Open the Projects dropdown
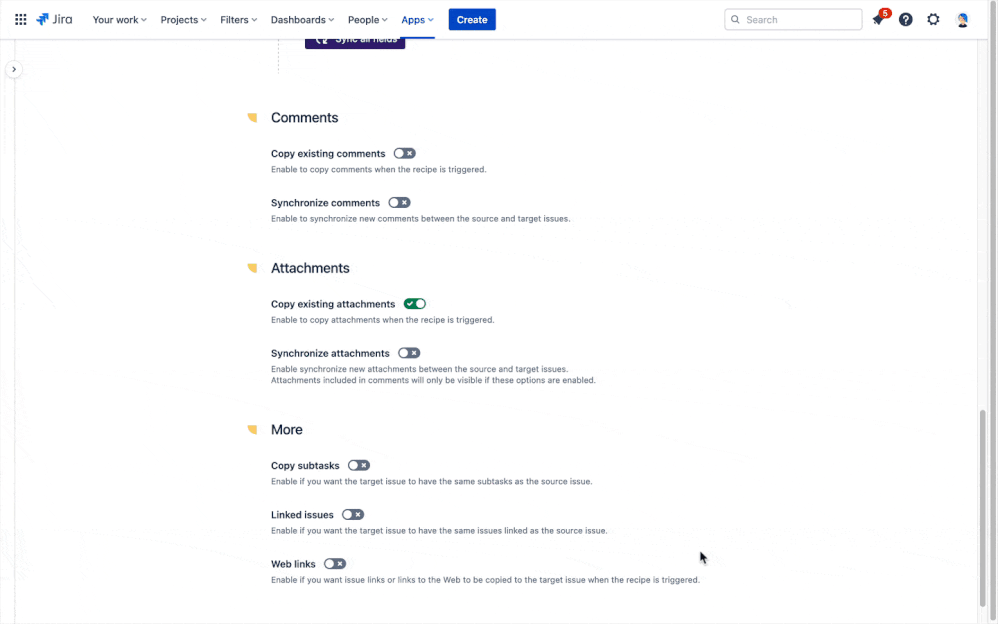The image size is (998, 624). coord(182,19)
